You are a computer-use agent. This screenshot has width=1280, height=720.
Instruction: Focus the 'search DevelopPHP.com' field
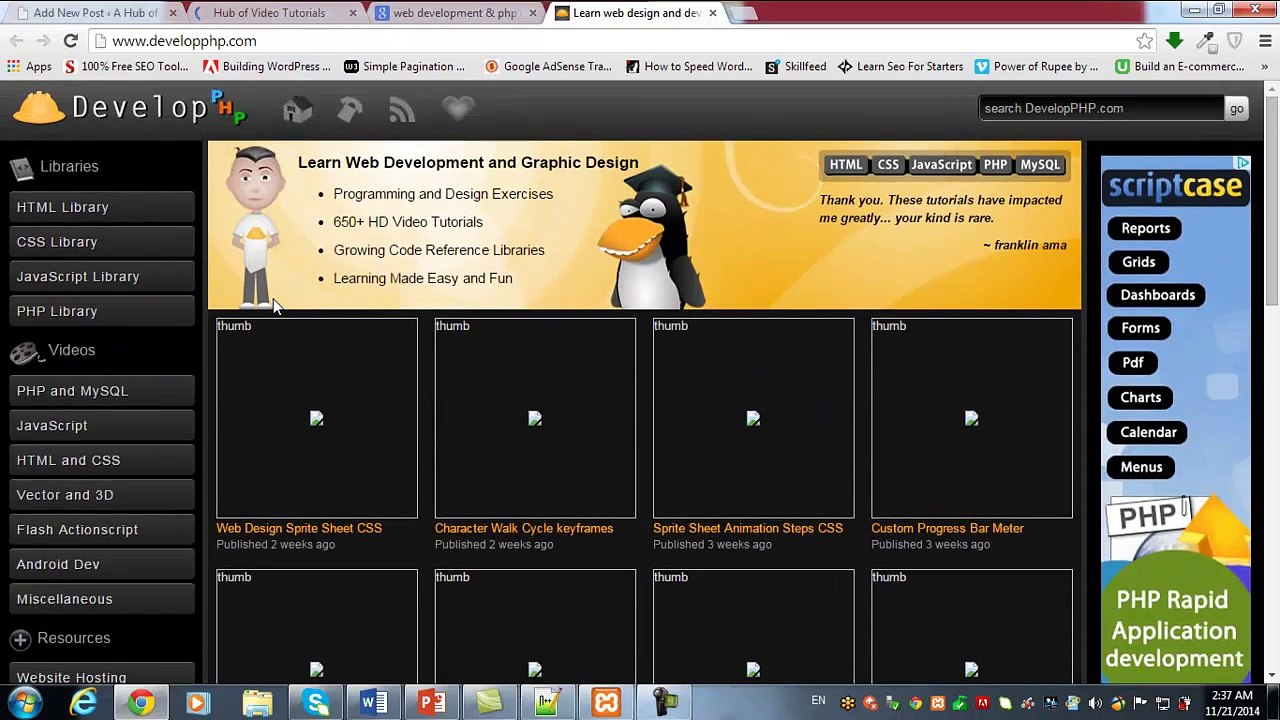[x=1101, y=108]
